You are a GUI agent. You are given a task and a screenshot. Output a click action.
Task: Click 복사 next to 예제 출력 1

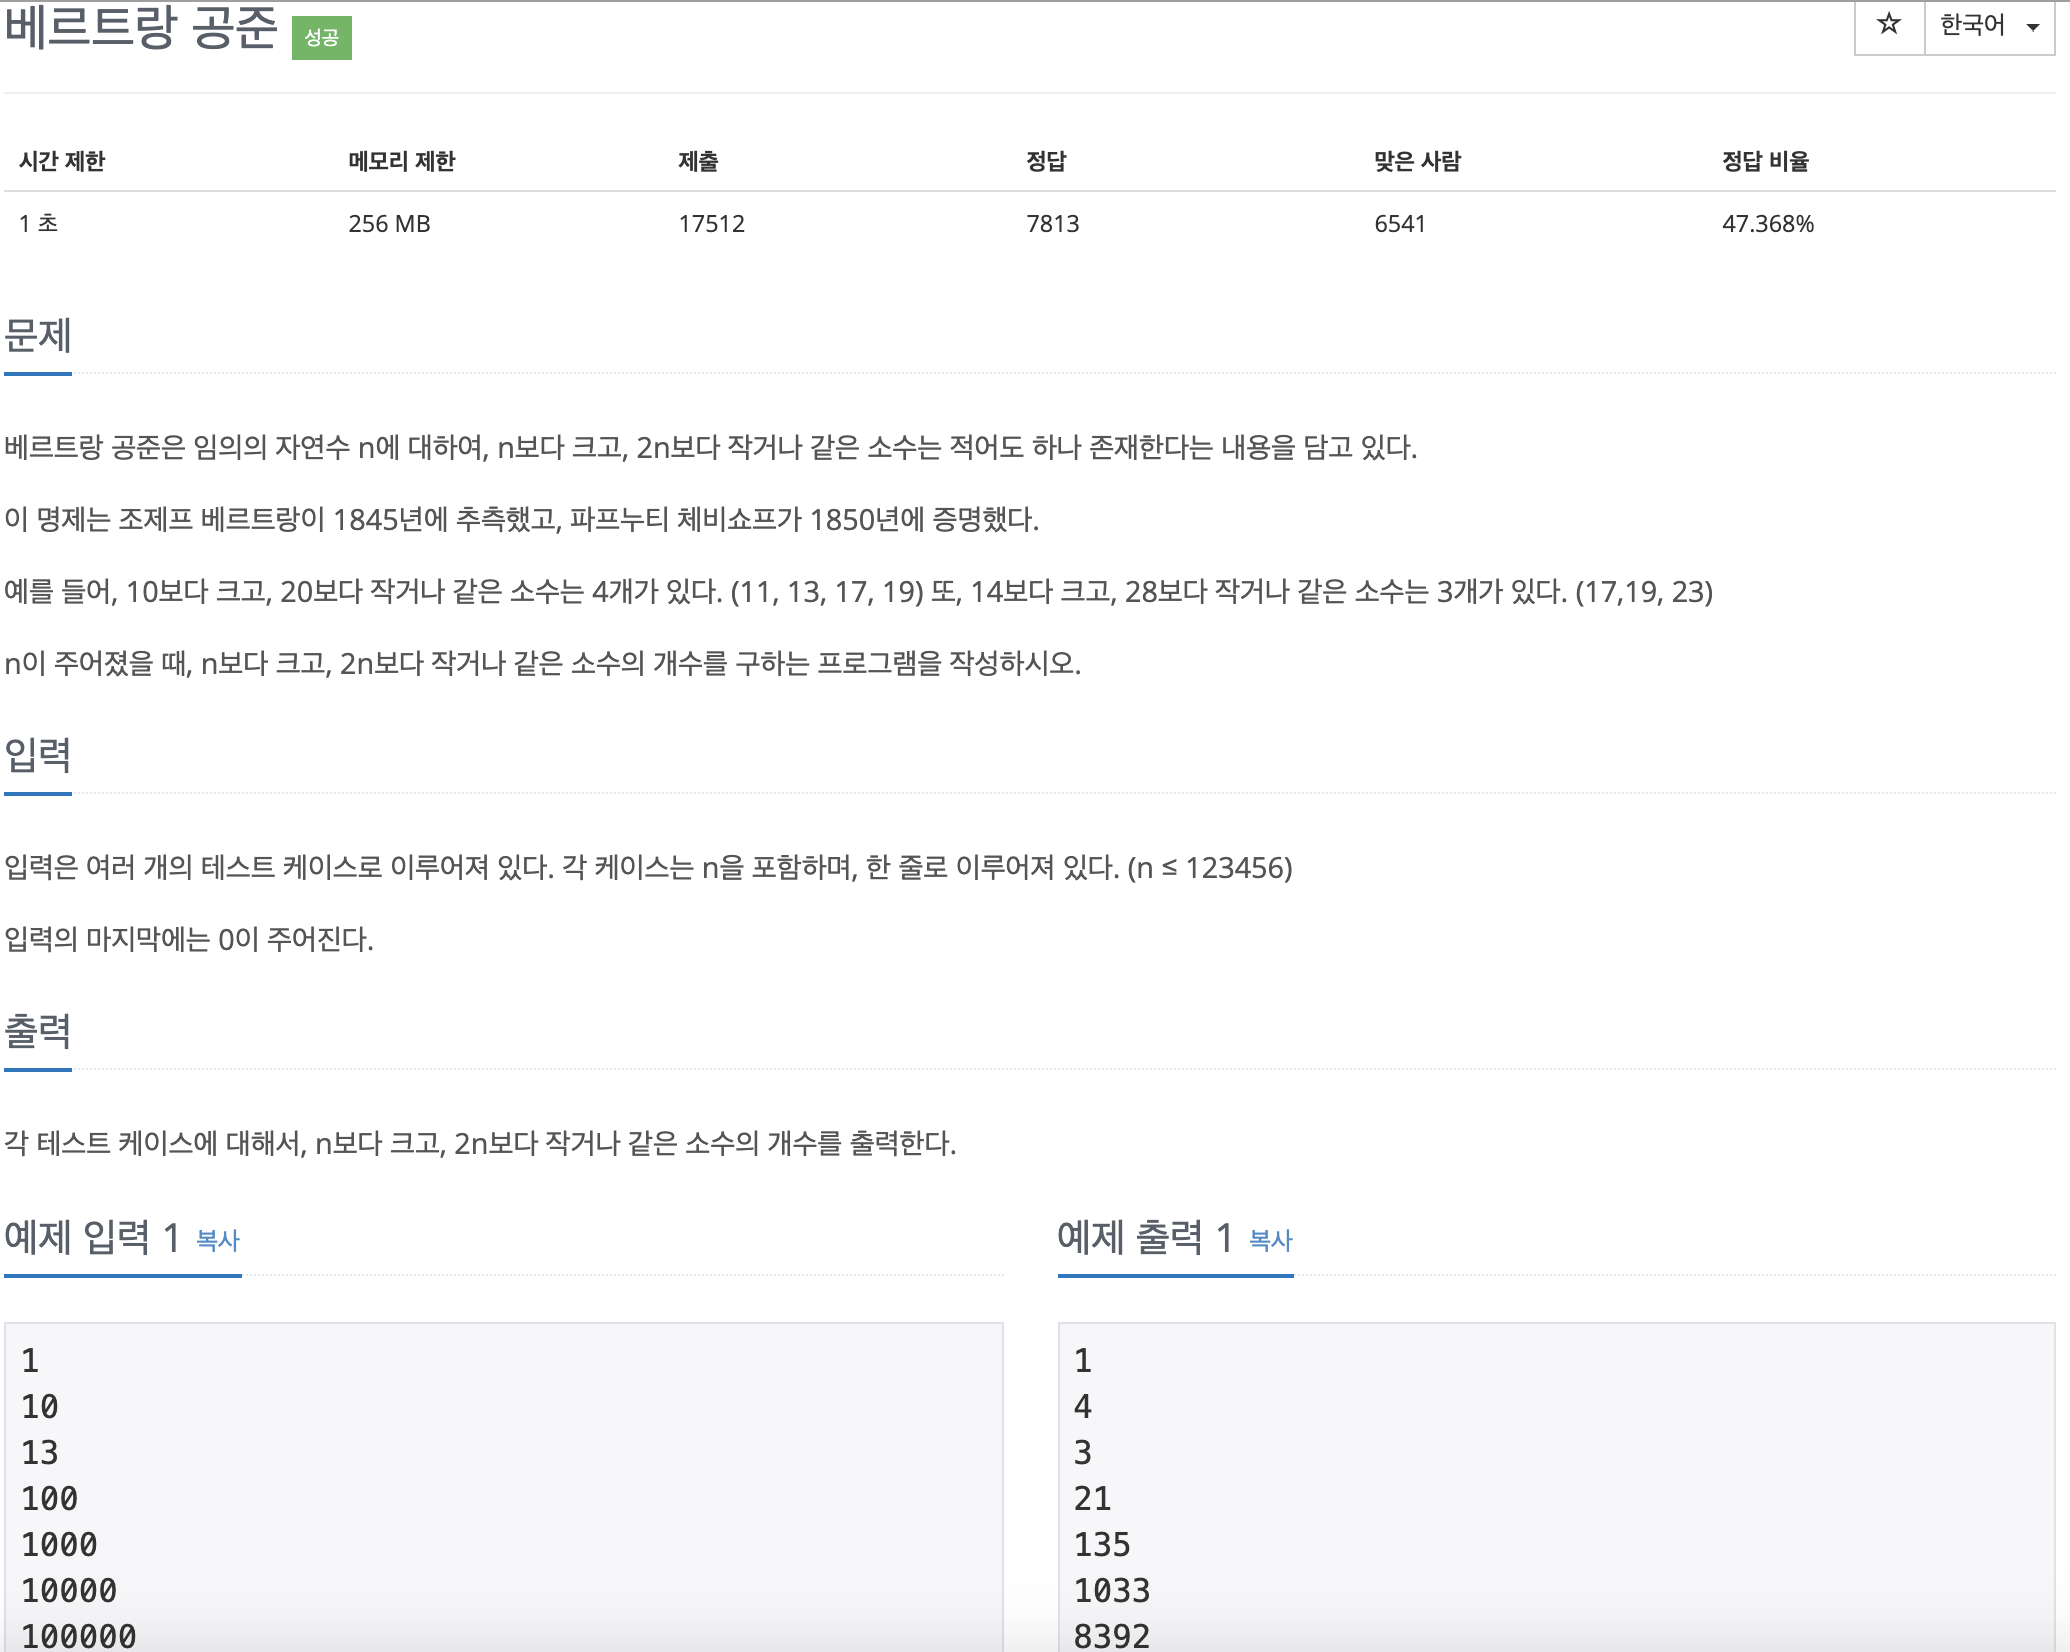pos(1271,1241)
